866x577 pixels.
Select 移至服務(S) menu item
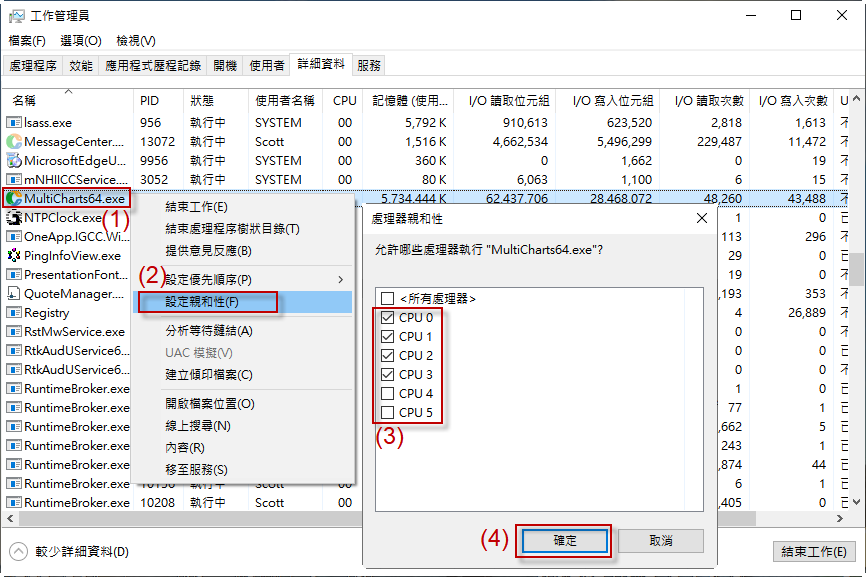click(x=243, y=470)
